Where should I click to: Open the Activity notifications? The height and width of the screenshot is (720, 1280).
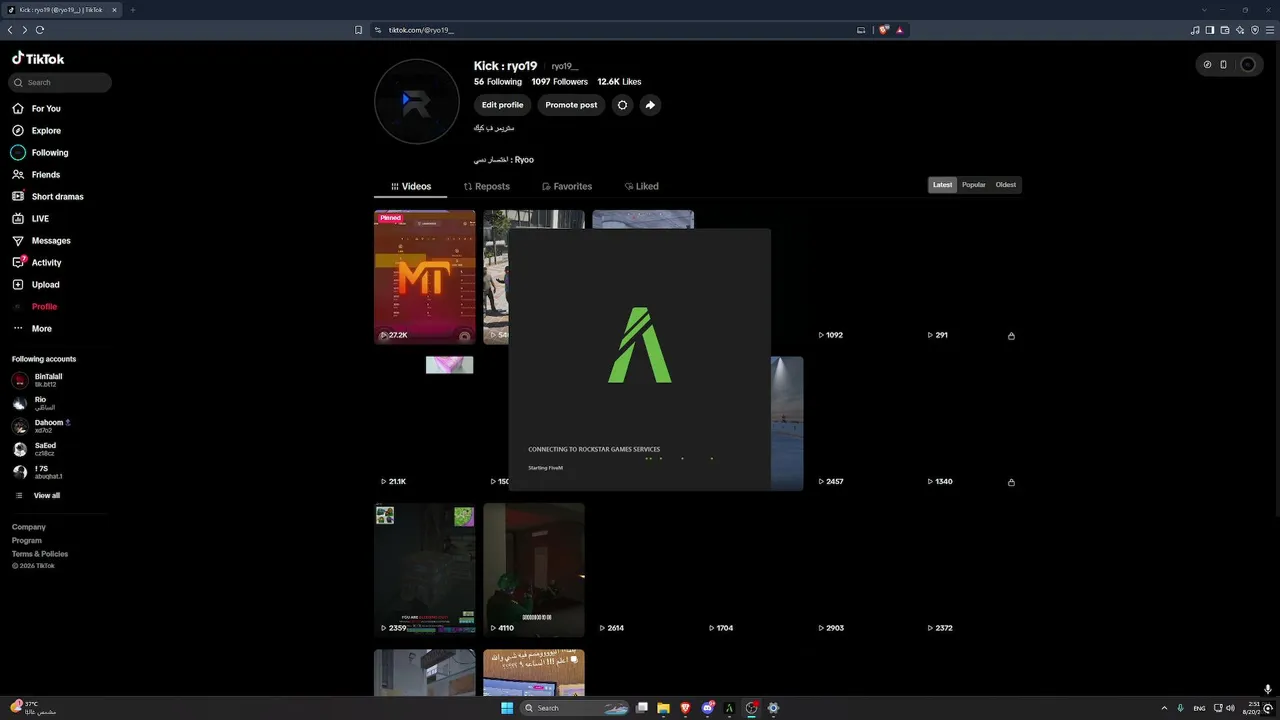point(37,263)
